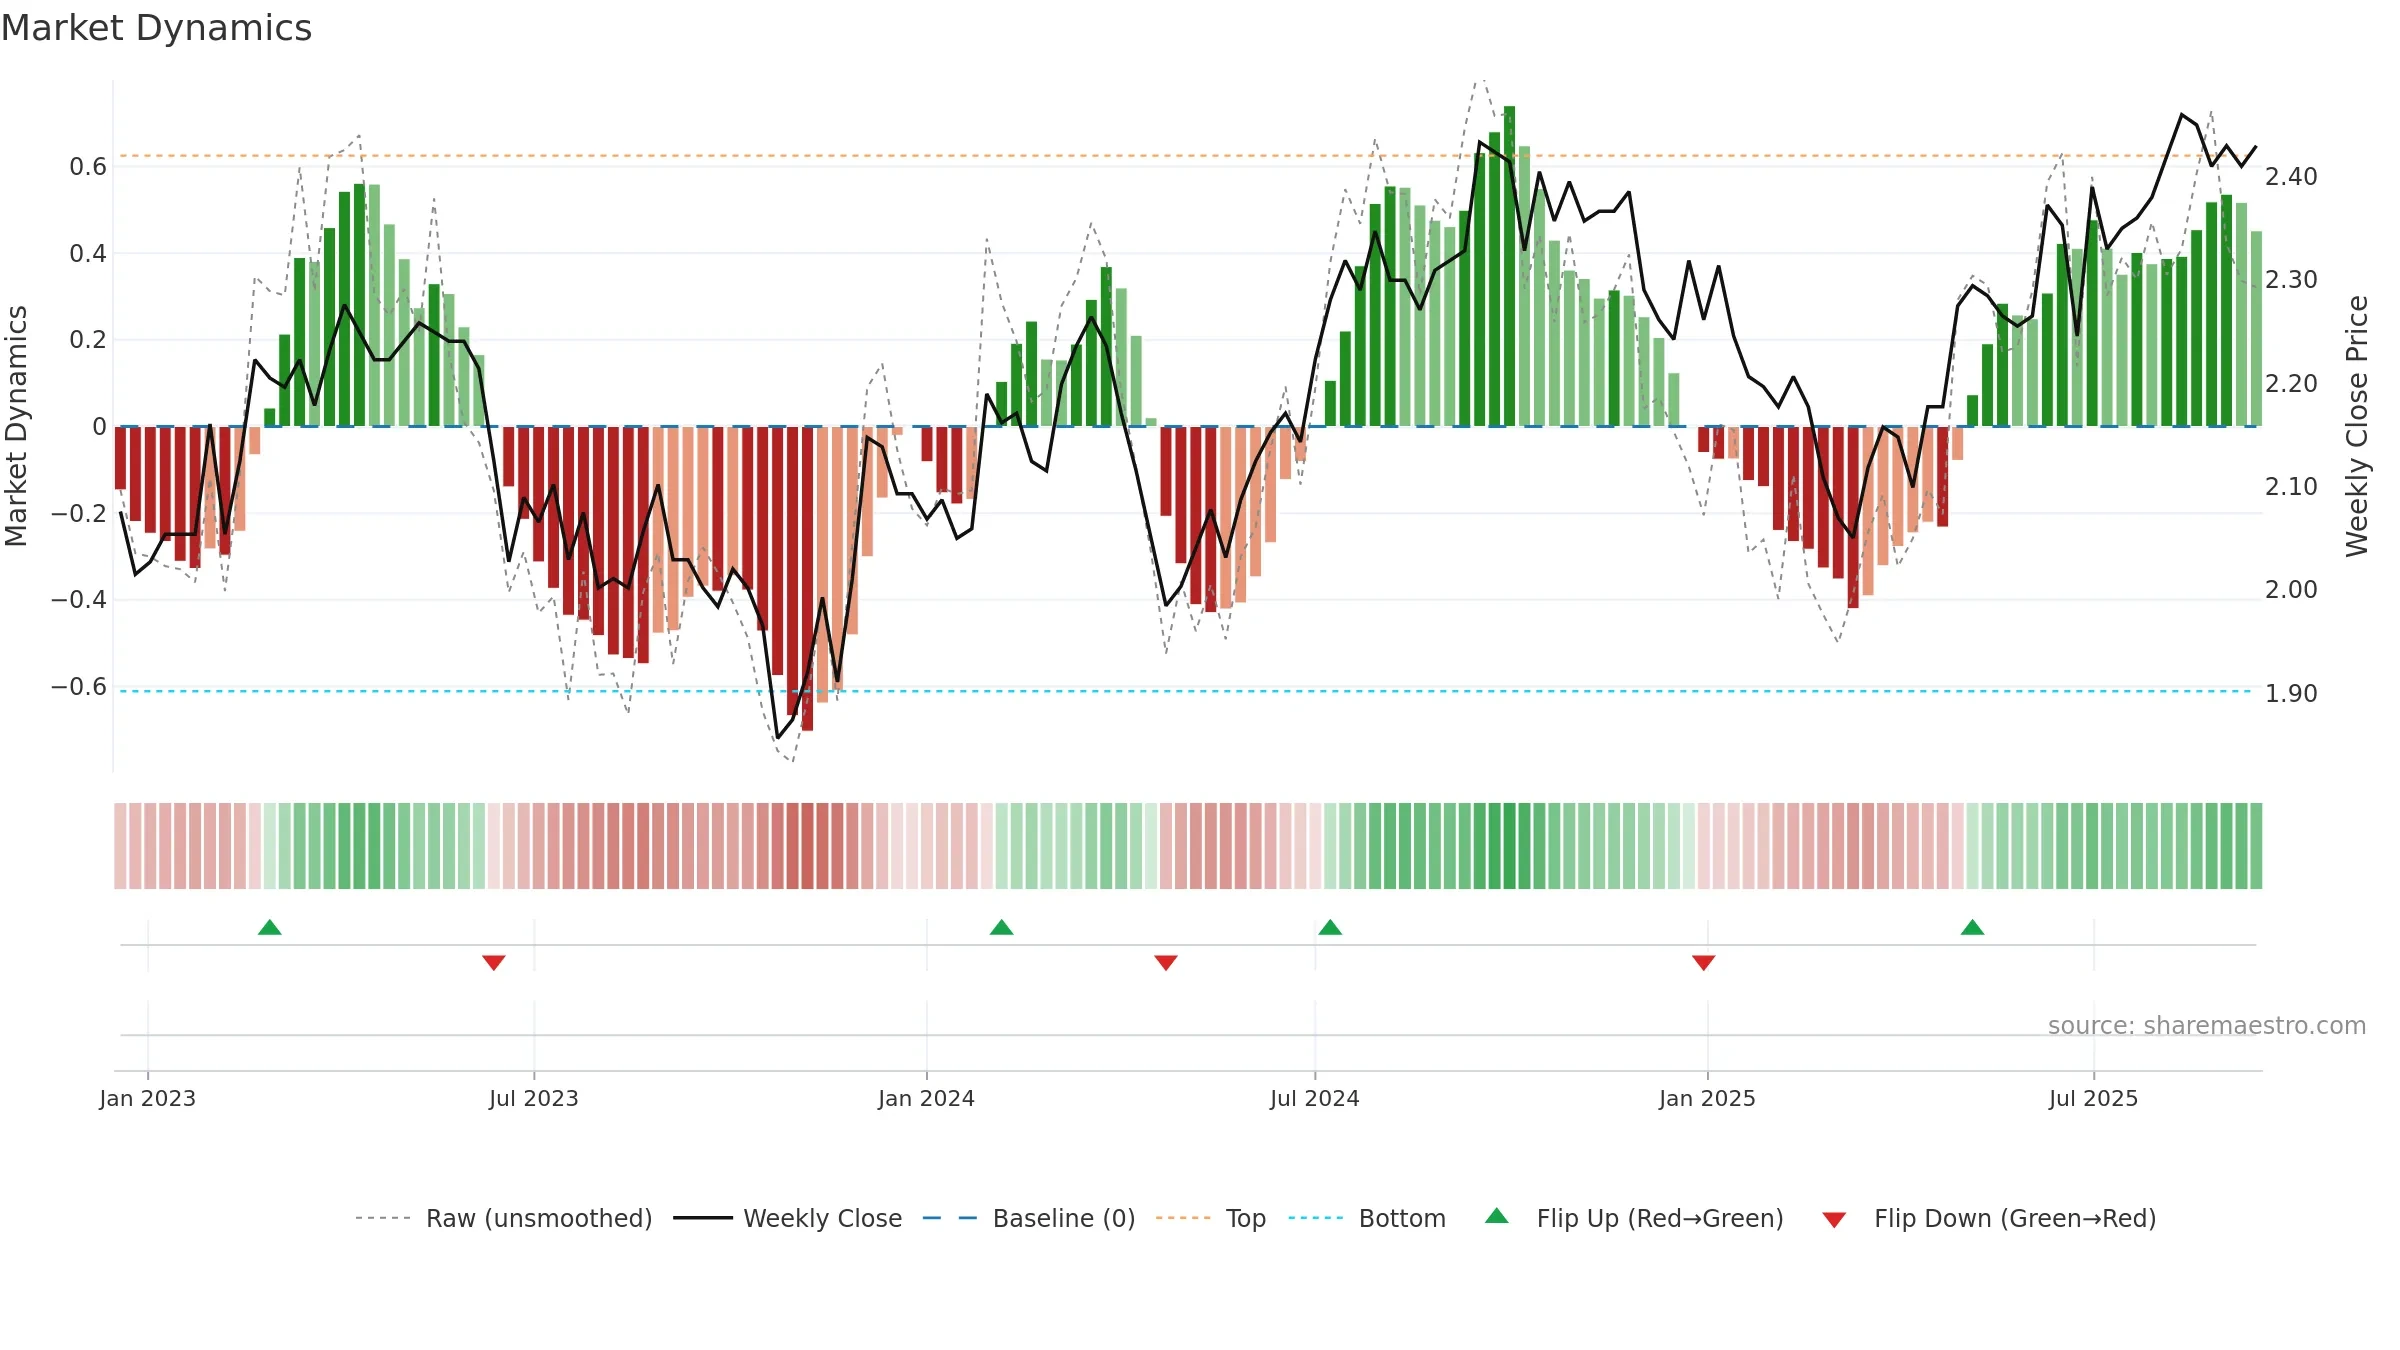The height and width of the screenshot is (1350, 2400).
Task: Click the red Flip Down triangle icon in the legend
Action: tap(1834, 1220)
